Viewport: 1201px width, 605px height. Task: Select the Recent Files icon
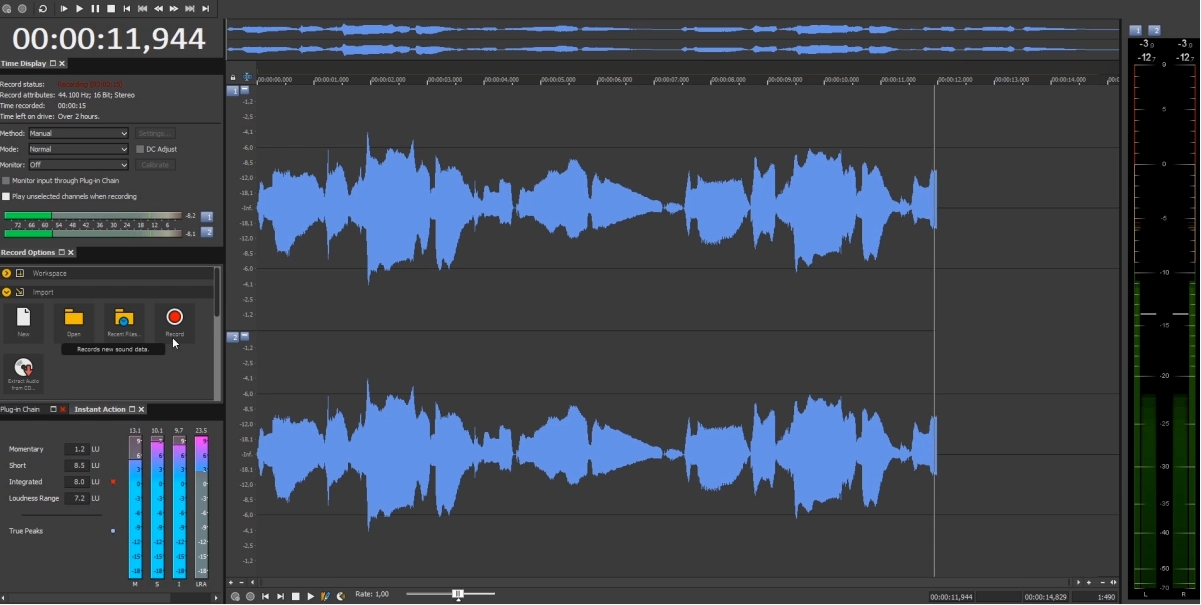[123, 318]
